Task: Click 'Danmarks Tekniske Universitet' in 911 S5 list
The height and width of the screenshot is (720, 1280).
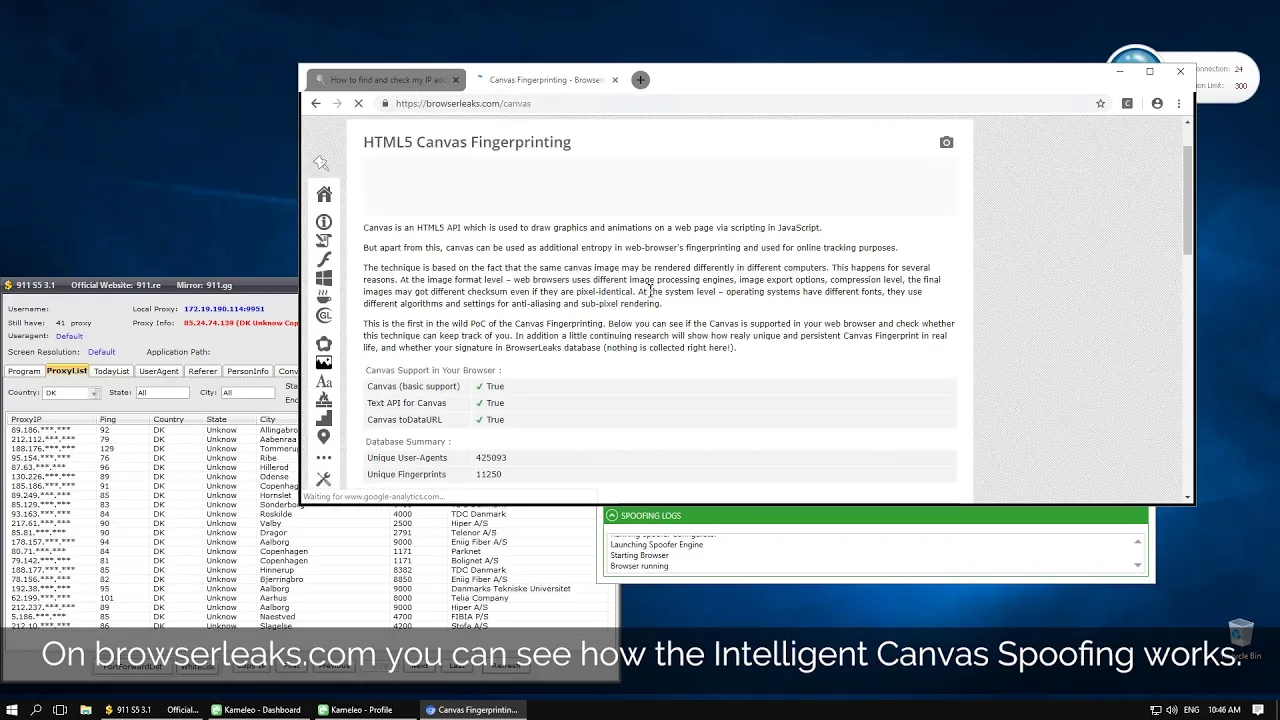Action: pyautogui.click(x=511, y=589)
